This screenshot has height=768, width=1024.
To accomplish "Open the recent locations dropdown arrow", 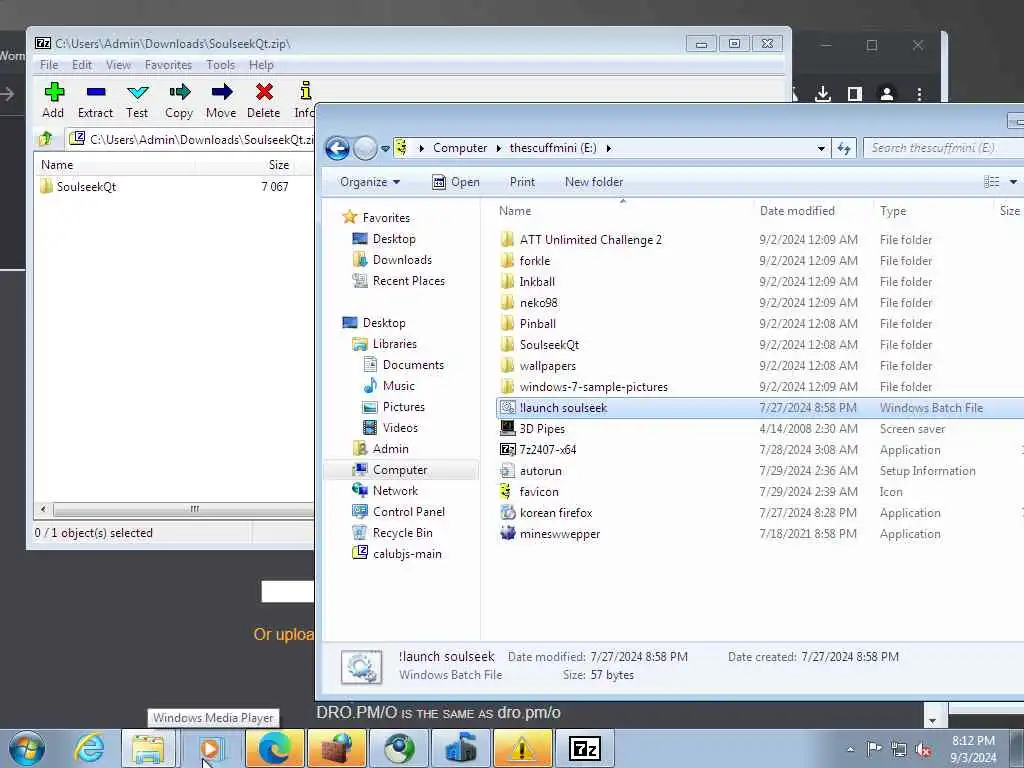I will pos(385,149).
